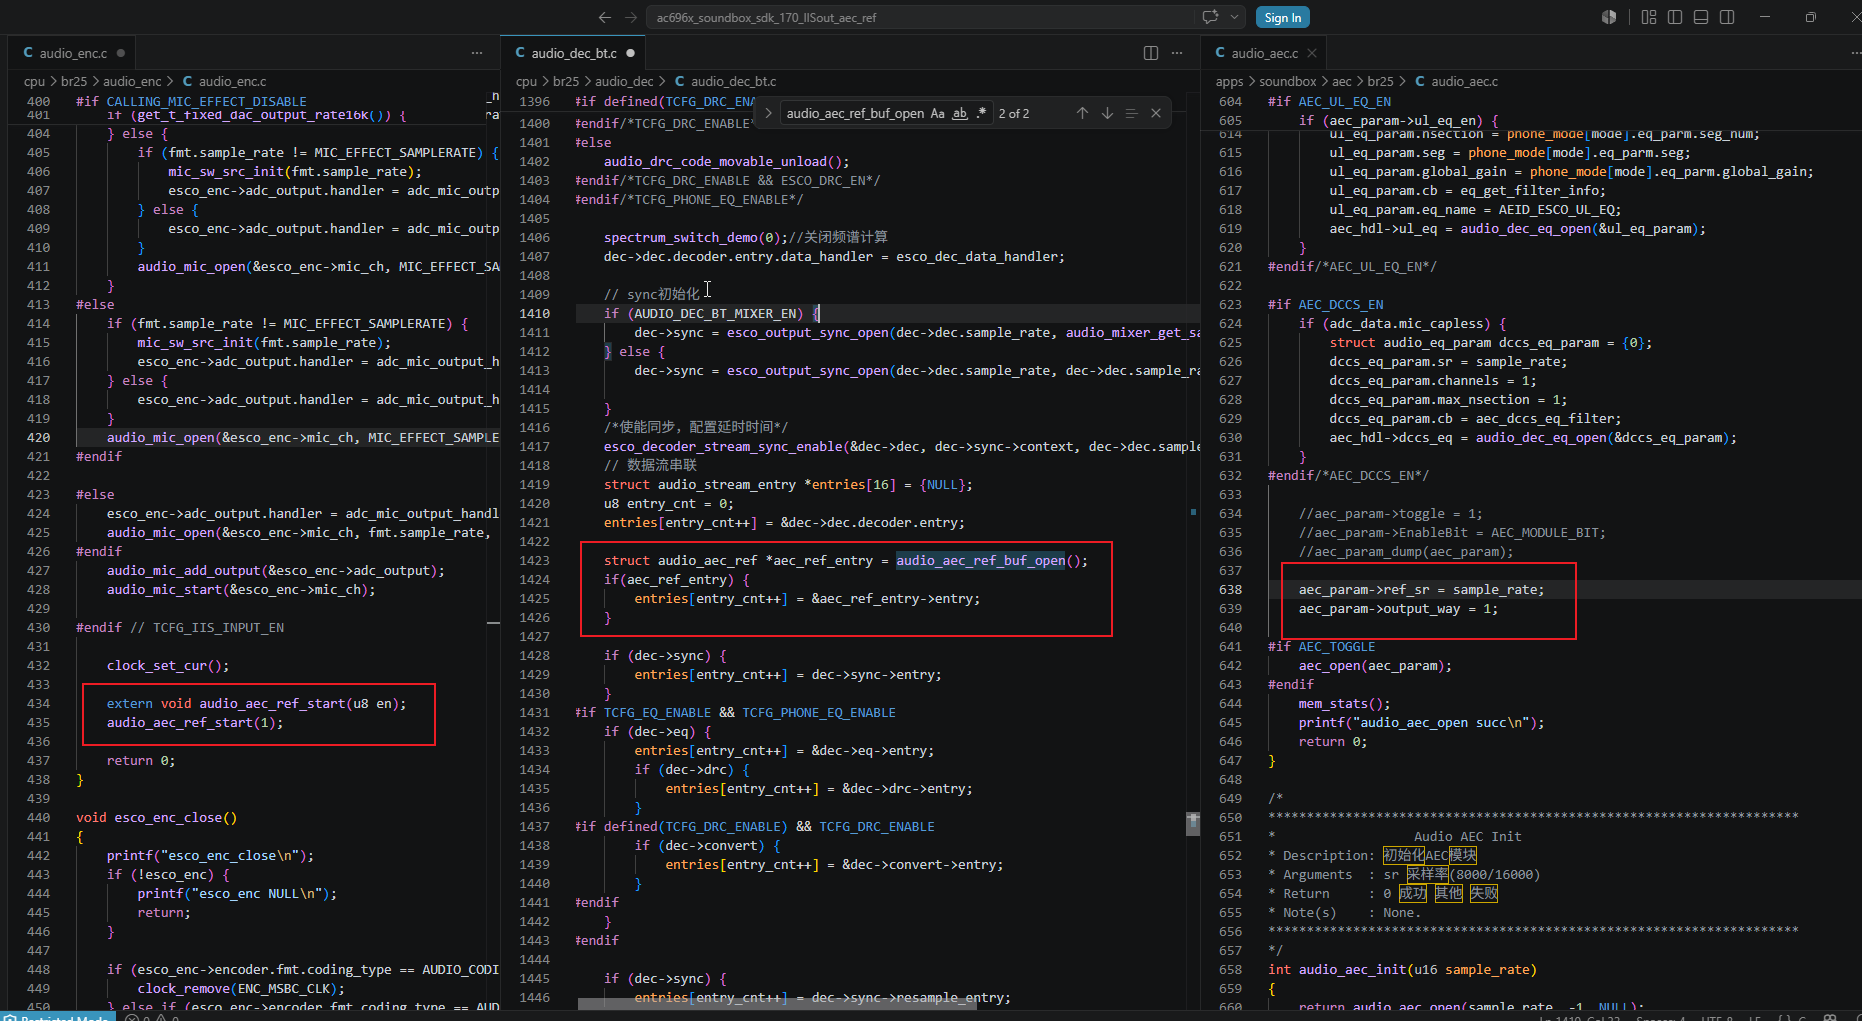The width and height of the screenshot is (1862, 1021).
Task: Open More Actions for the audio_enc.c editor group
Action: 477,53
